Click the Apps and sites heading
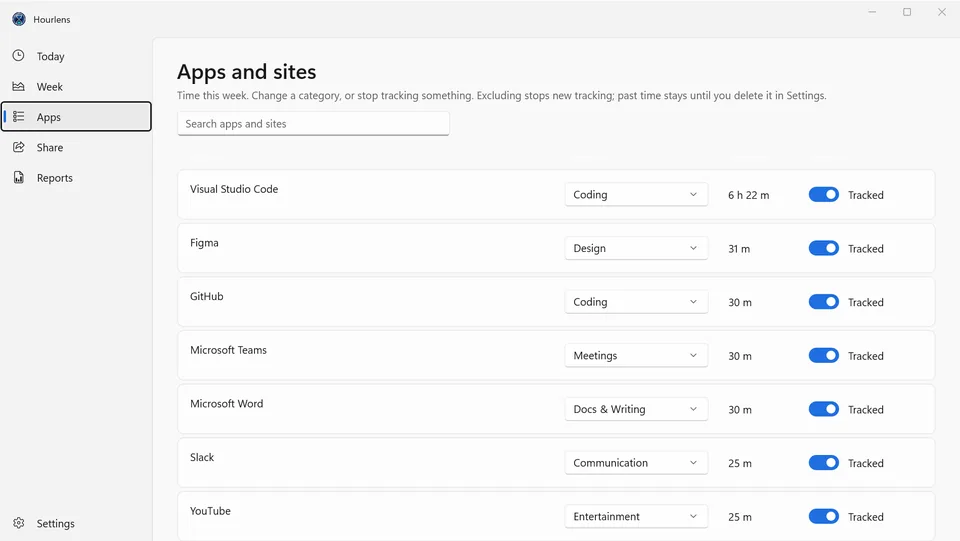960x541 pixels. point(247,72)
